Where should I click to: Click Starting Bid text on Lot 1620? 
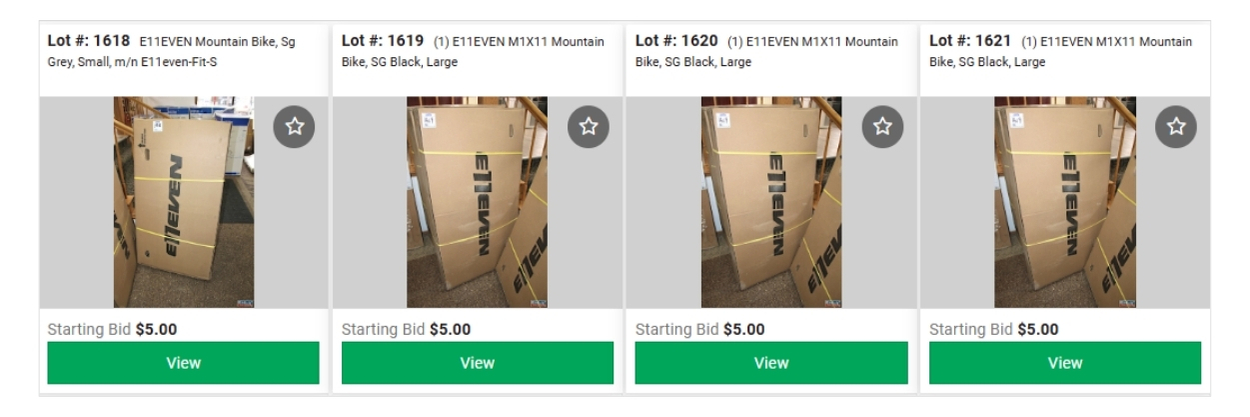point(677,330)
